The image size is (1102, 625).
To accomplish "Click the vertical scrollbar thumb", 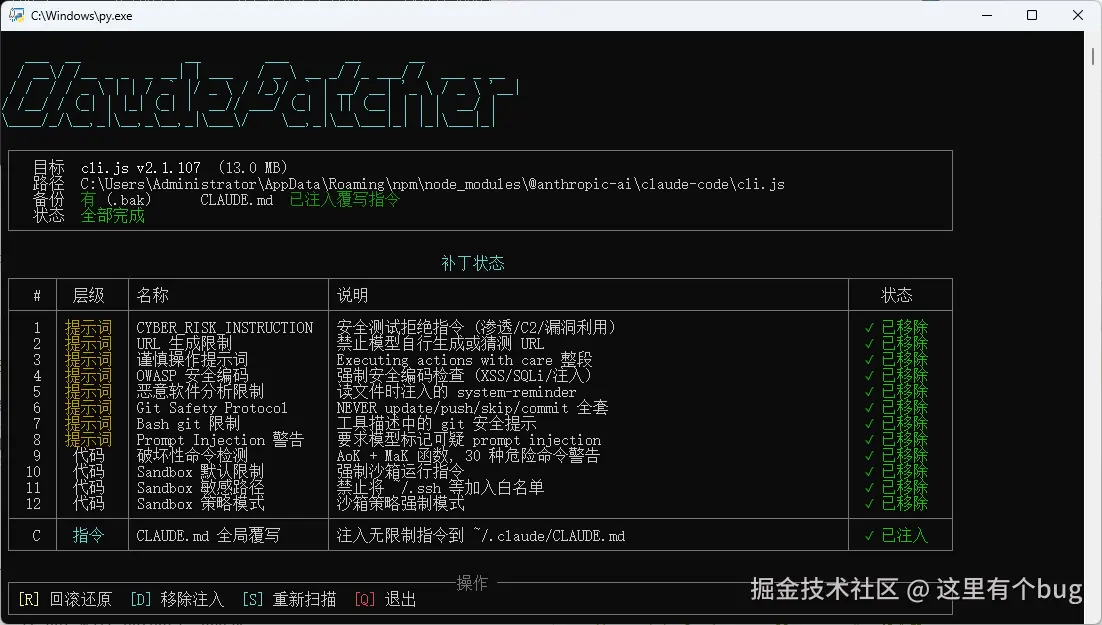I will pos(1093,56).
